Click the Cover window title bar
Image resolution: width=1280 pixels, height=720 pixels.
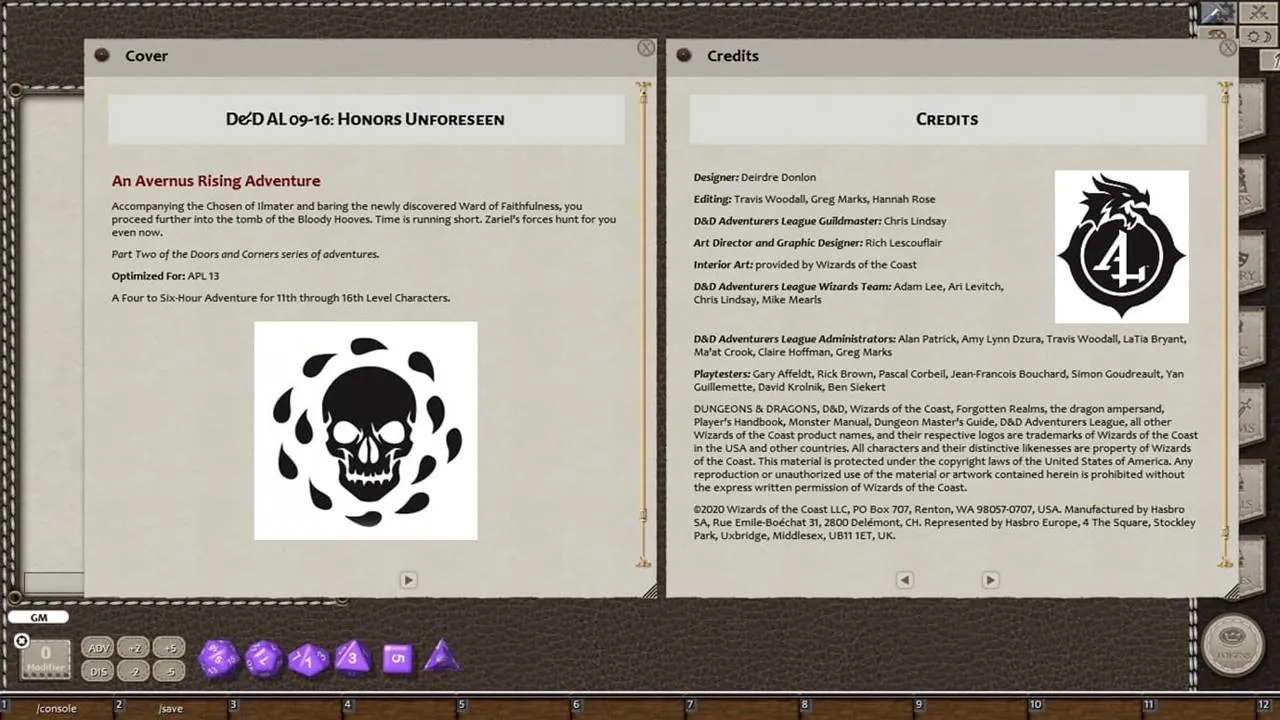pyautogui.click(x=370, y=56)
